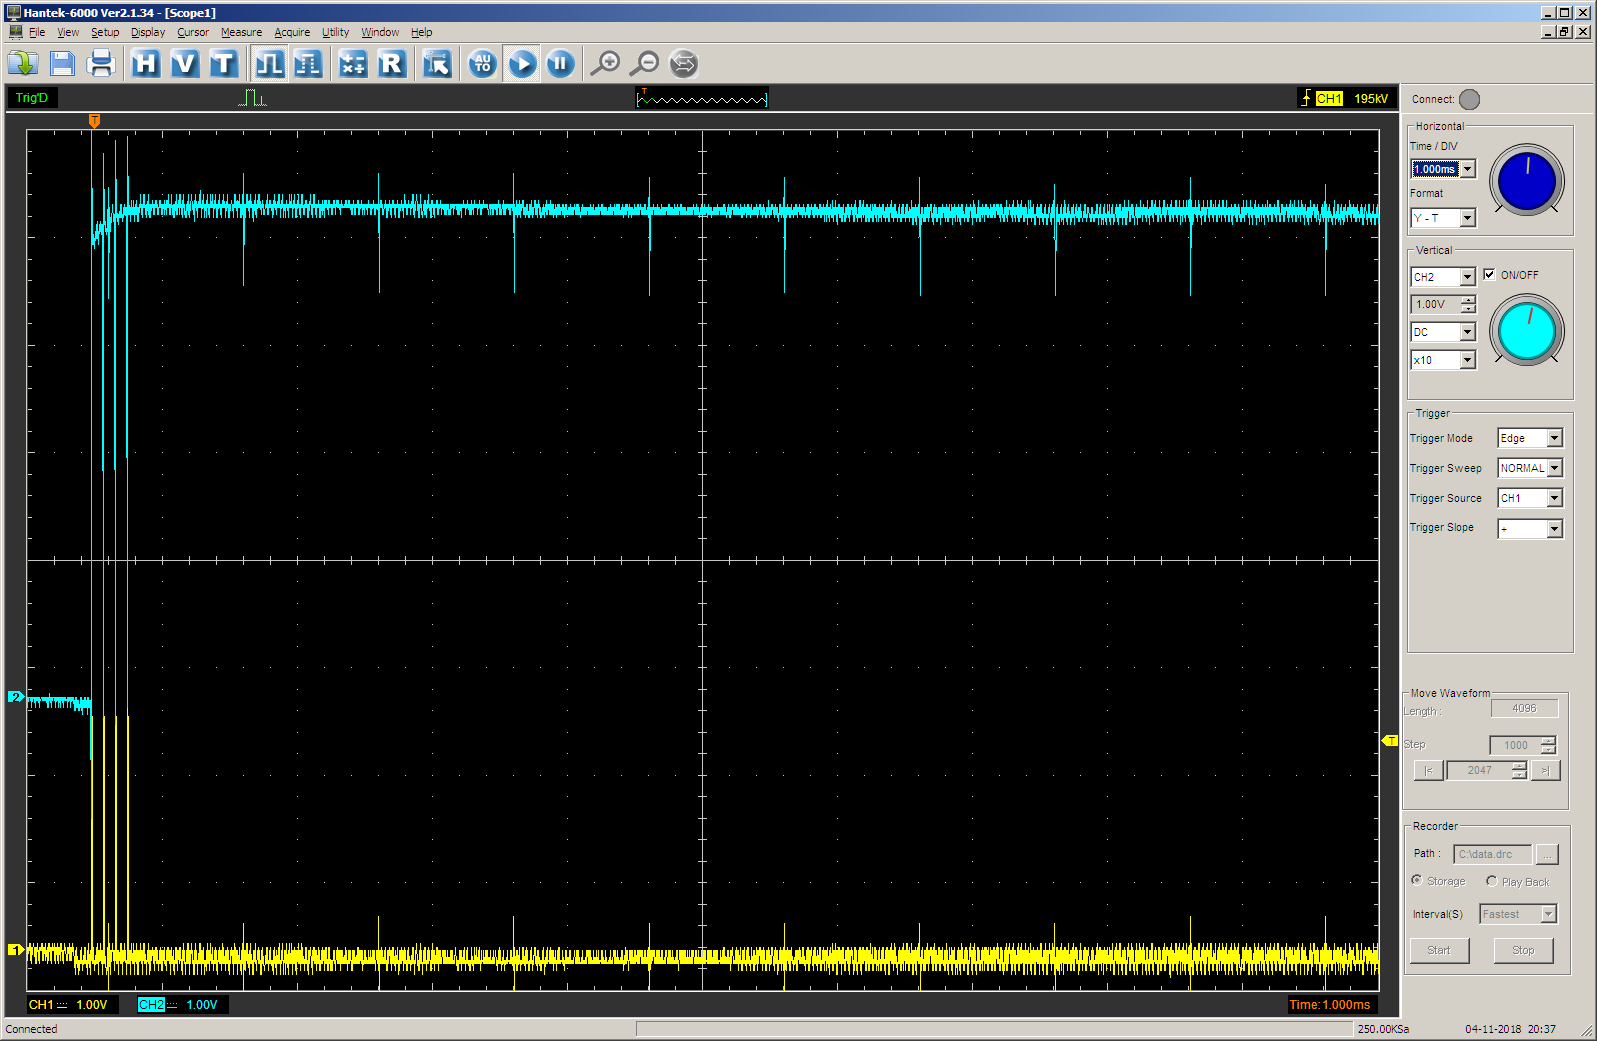Click the Recorder path input field
The height and width of the screenshot is (1041, 1597).
tap(1492, 854)
